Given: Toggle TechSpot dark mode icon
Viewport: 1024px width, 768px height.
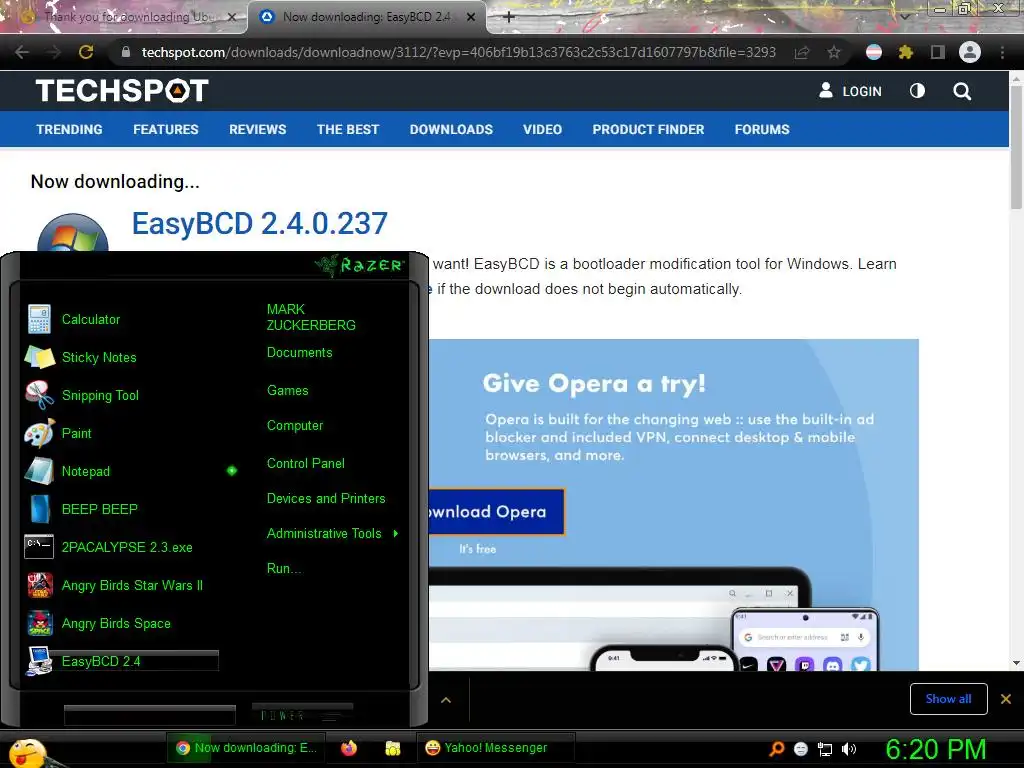Looking at the screenshot, I should click(x=918, y=91).
